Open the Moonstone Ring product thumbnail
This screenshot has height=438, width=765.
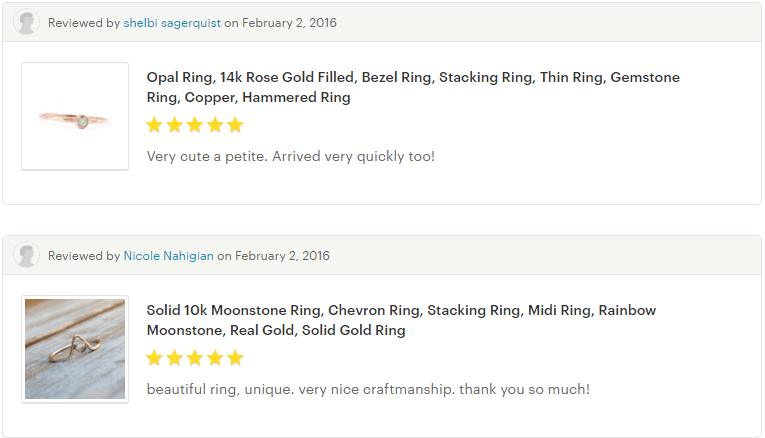pyautogui.click(x=75, y=349)
